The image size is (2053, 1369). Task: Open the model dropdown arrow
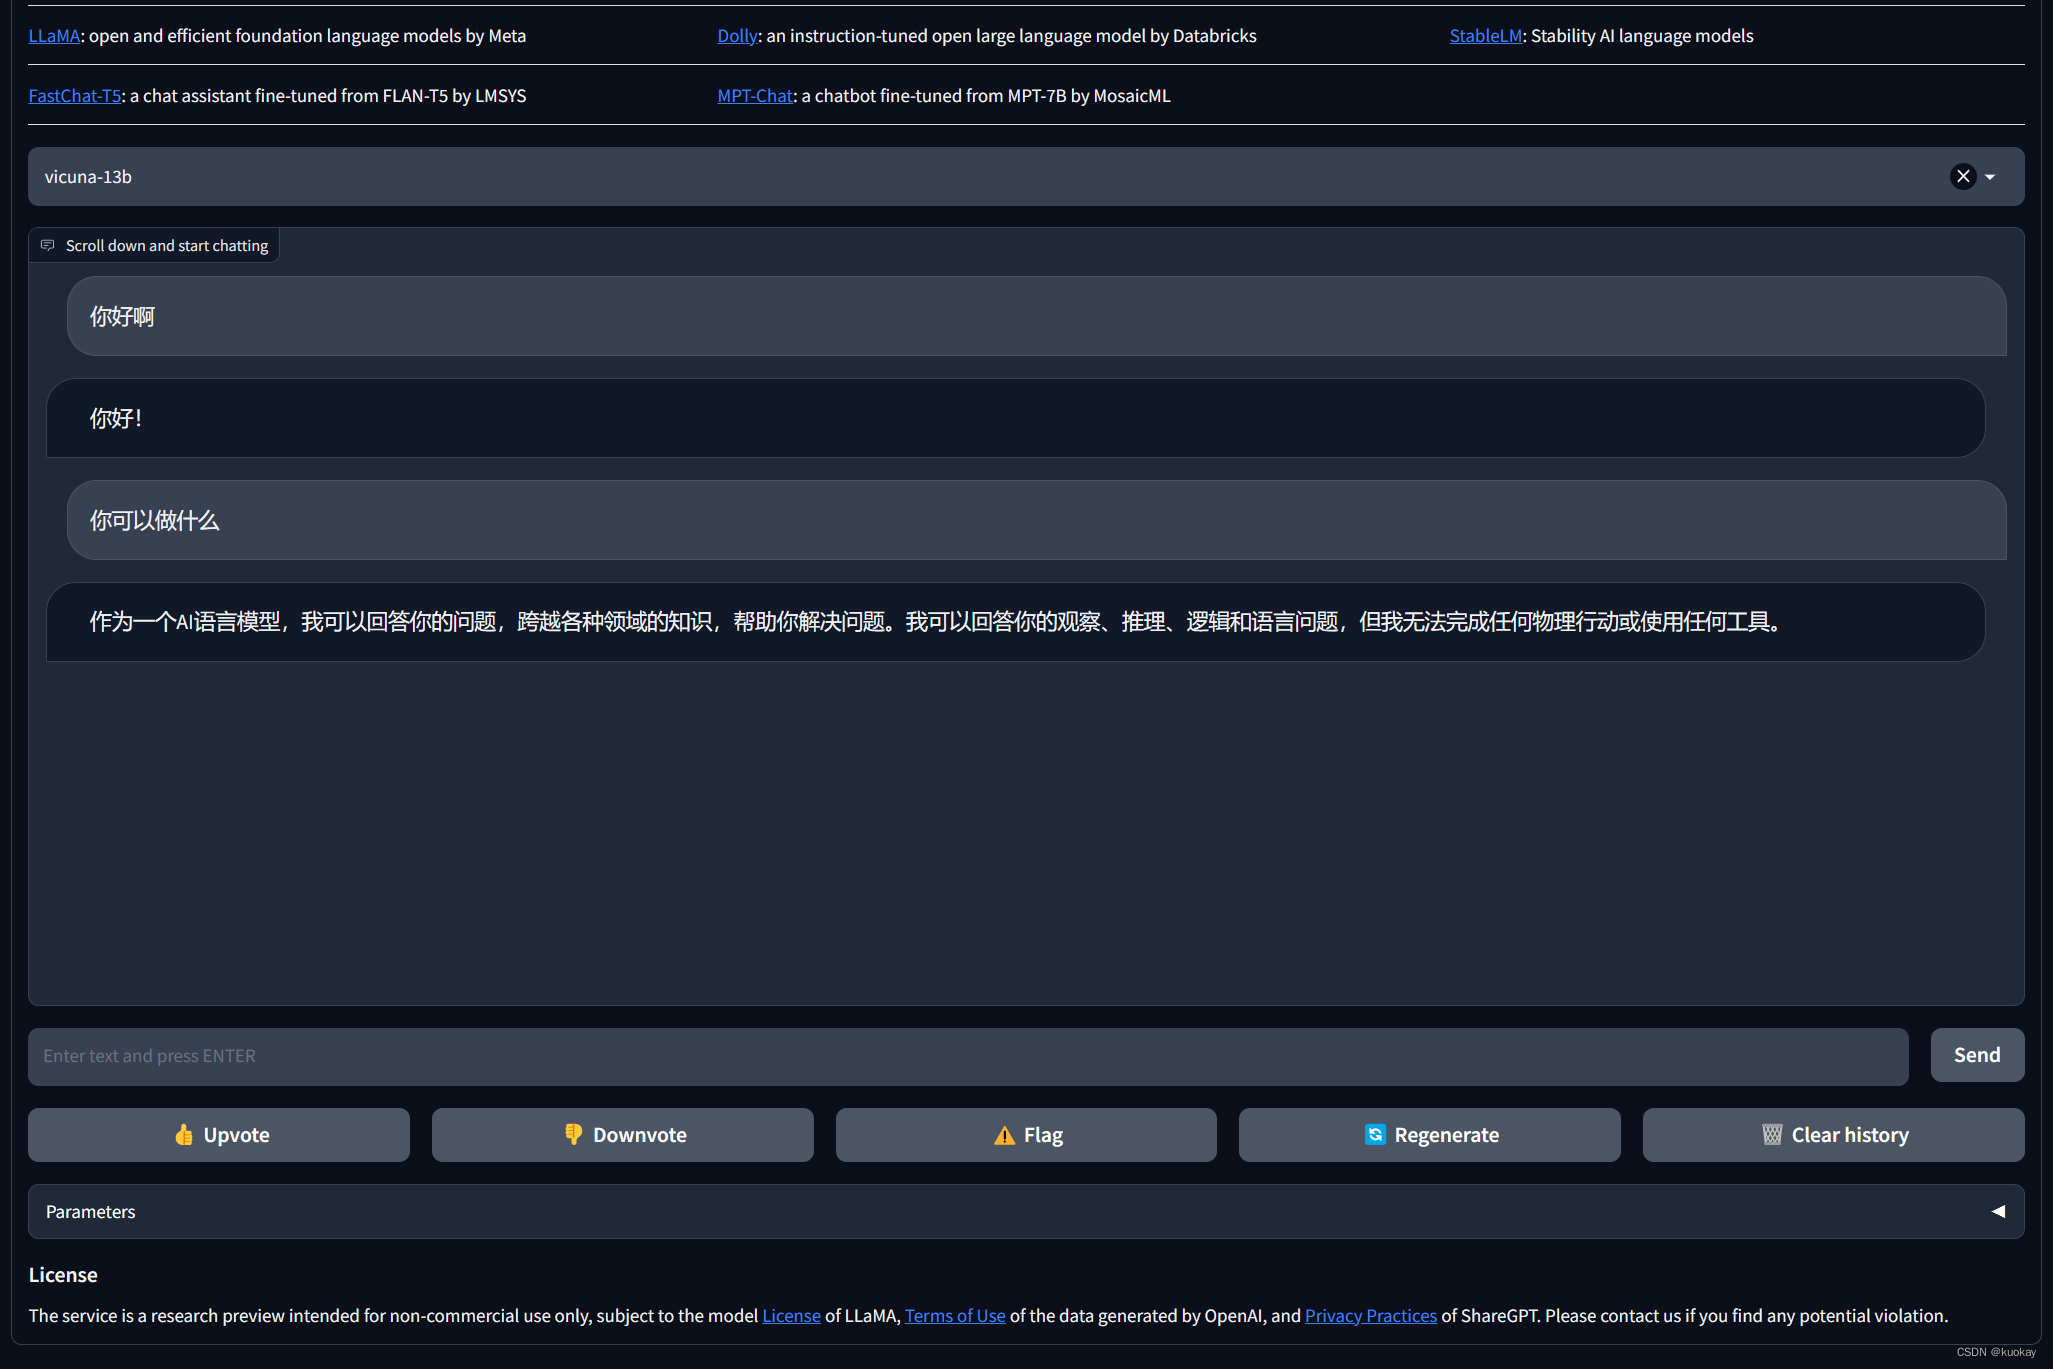(x=1990, y=177)
